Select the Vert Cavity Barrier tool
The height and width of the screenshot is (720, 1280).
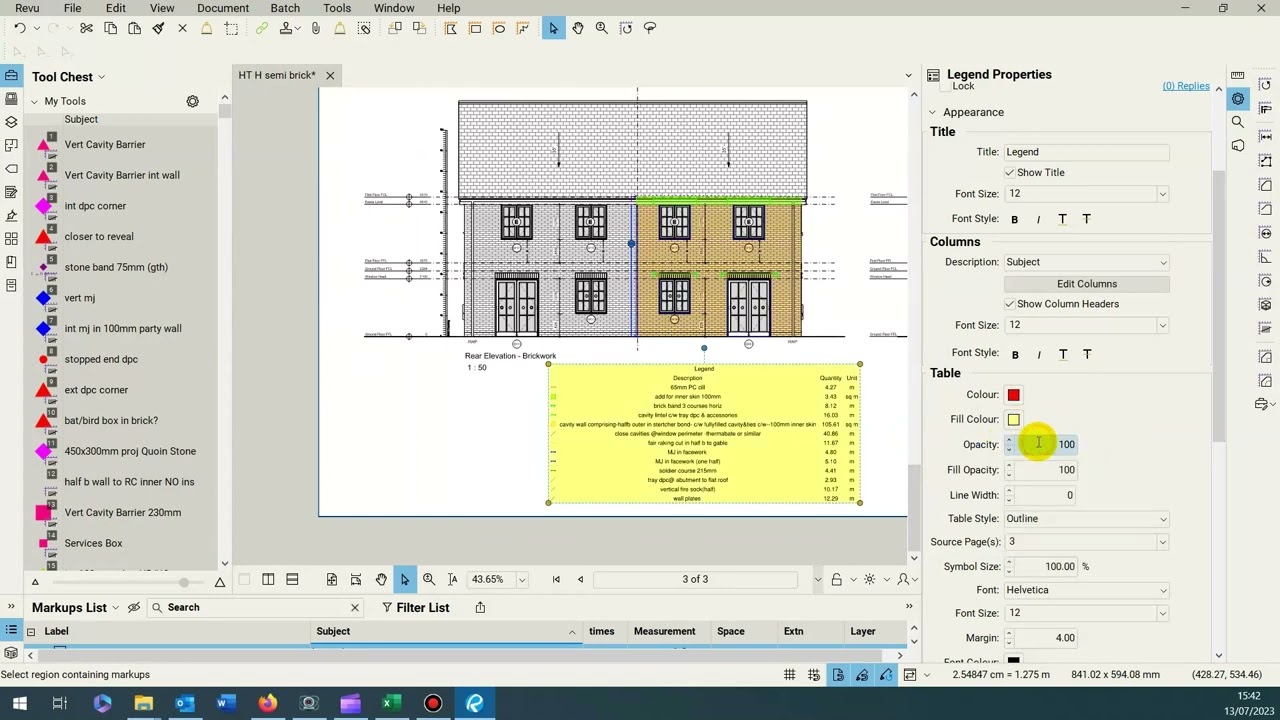pyautogui.click(x=105, y=145)
